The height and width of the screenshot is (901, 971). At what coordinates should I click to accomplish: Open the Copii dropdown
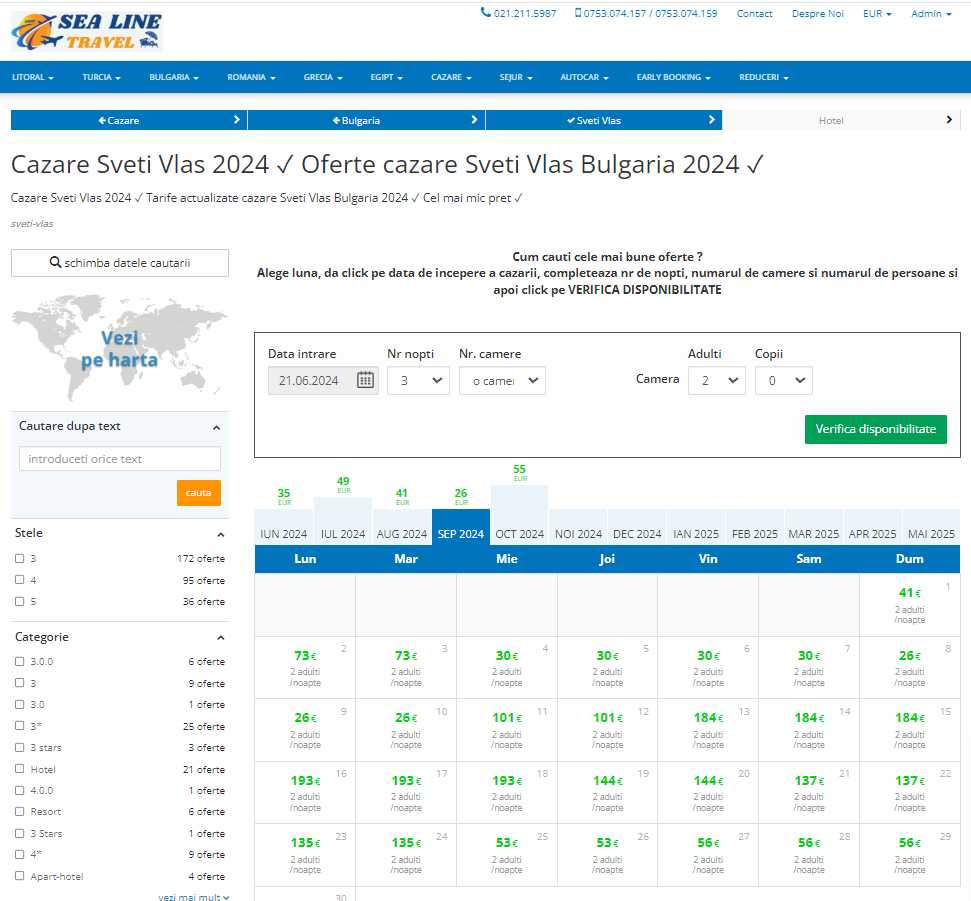click(x=783, y=380)
